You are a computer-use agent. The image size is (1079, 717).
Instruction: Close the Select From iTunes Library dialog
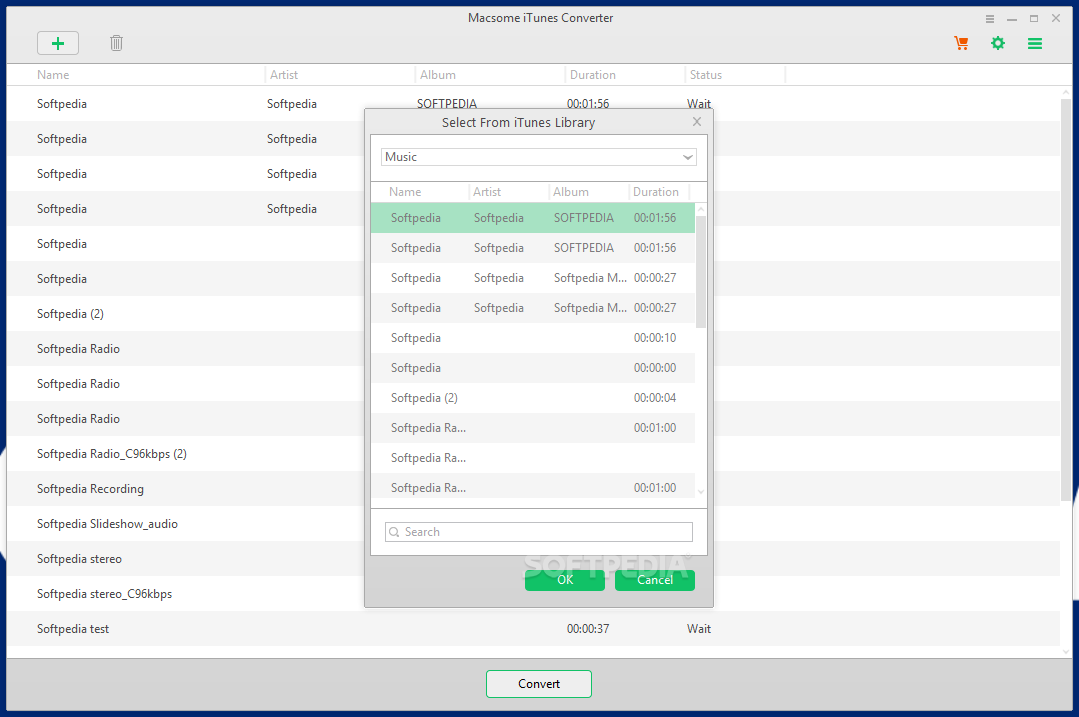697,122
